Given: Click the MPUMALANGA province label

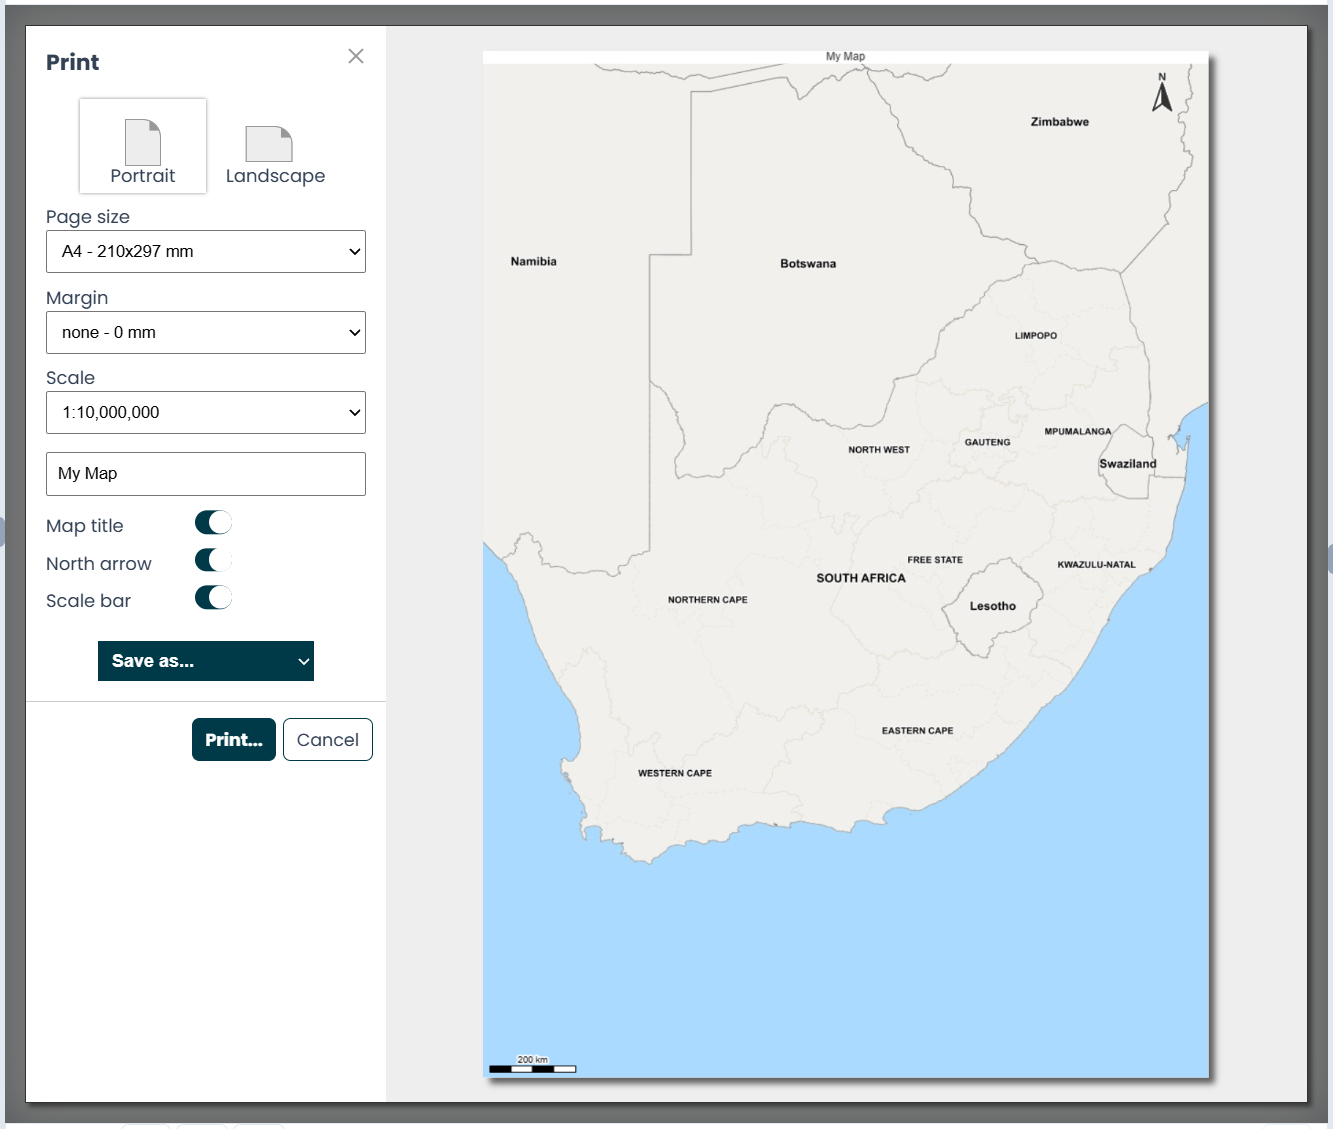Looking at the screenshot, I should coord(1078,432).
